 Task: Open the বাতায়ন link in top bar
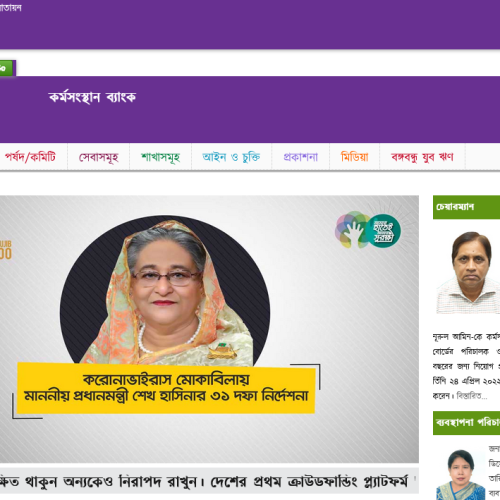pyautogui.click(x=11, y=8)
